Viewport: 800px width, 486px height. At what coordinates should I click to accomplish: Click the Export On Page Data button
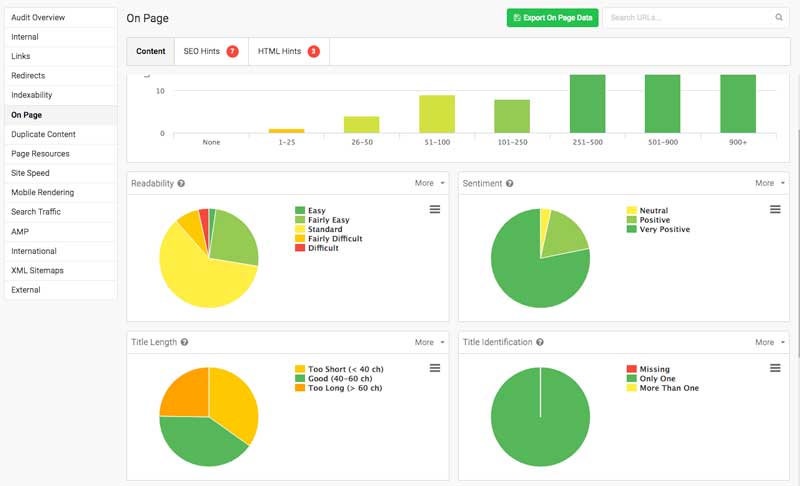tap(552, 18)
